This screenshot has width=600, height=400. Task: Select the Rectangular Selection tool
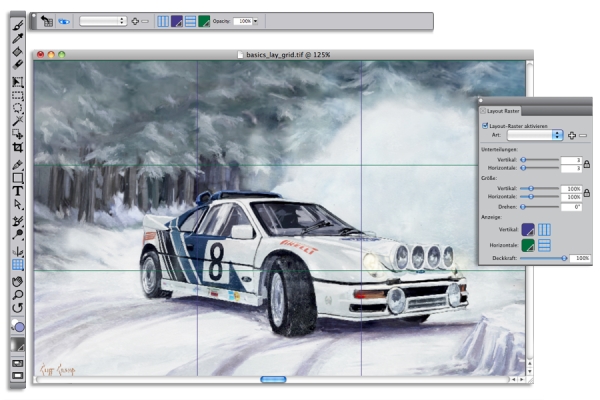(x=18, y=95)
